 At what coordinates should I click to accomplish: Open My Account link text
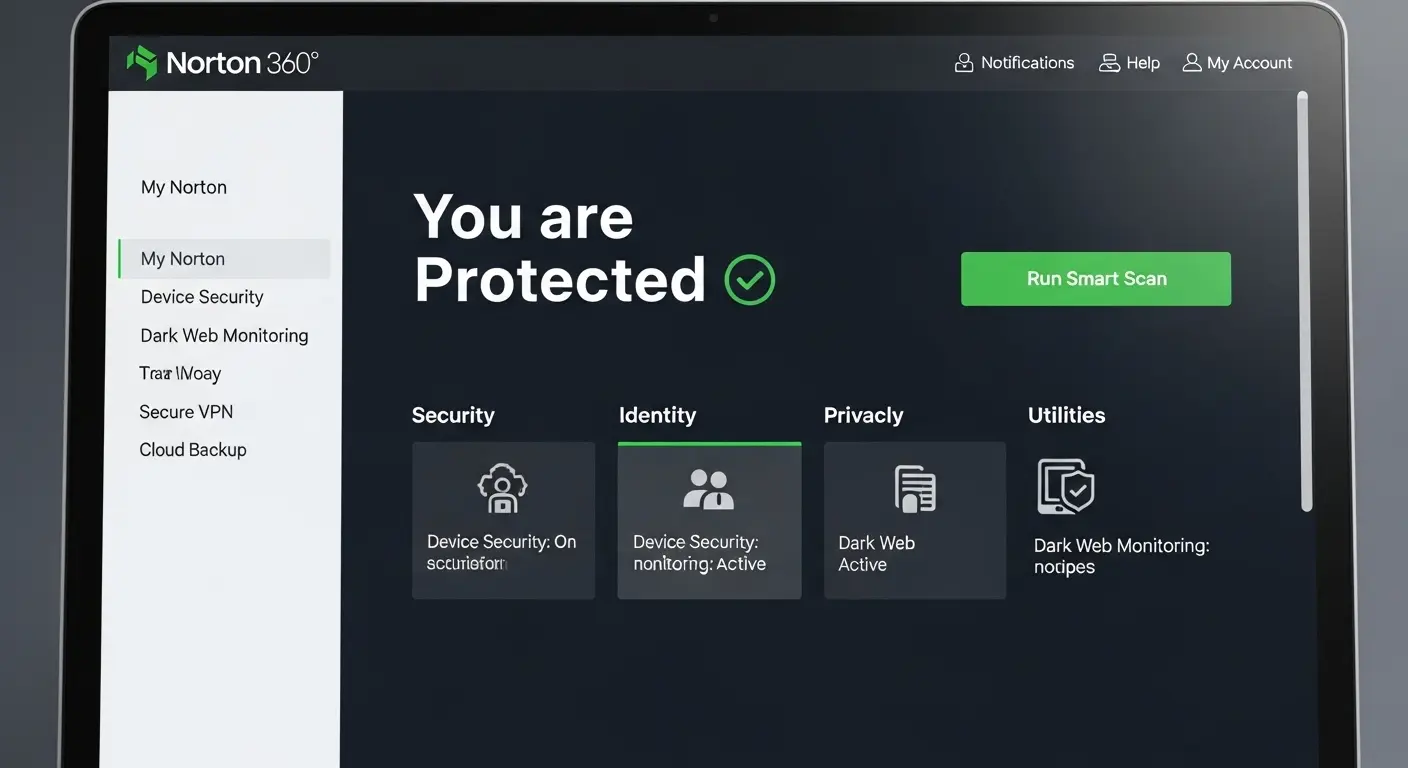click(x=1249, y=63)
